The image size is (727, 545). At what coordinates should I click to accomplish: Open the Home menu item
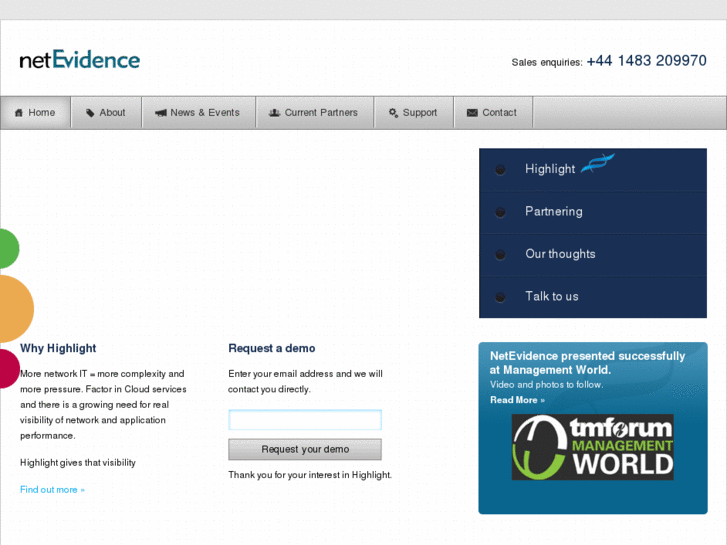pos(36,112)
